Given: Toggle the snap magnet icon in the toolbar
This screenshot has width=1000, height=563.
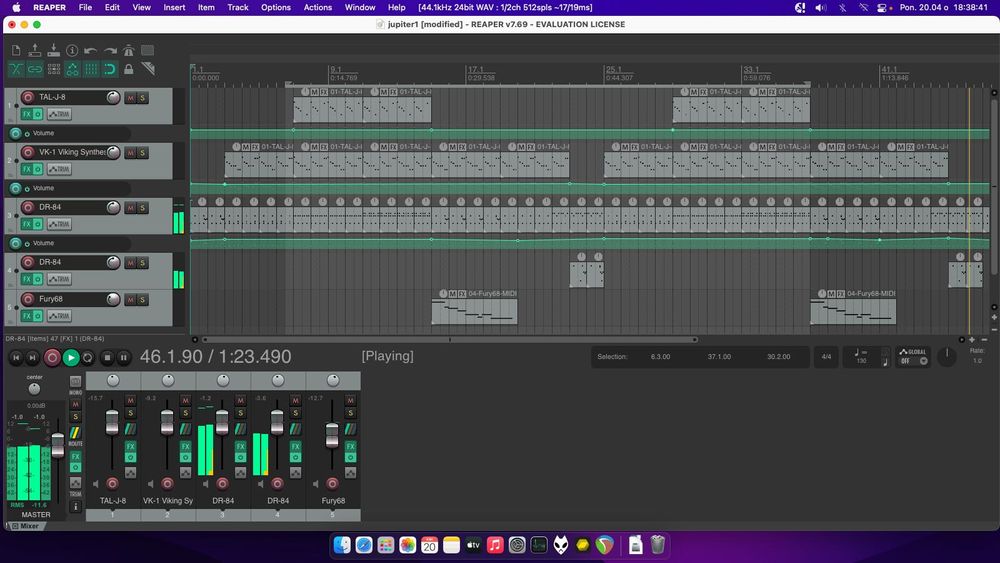Looking at the screenshot, I should pos(109,69).
